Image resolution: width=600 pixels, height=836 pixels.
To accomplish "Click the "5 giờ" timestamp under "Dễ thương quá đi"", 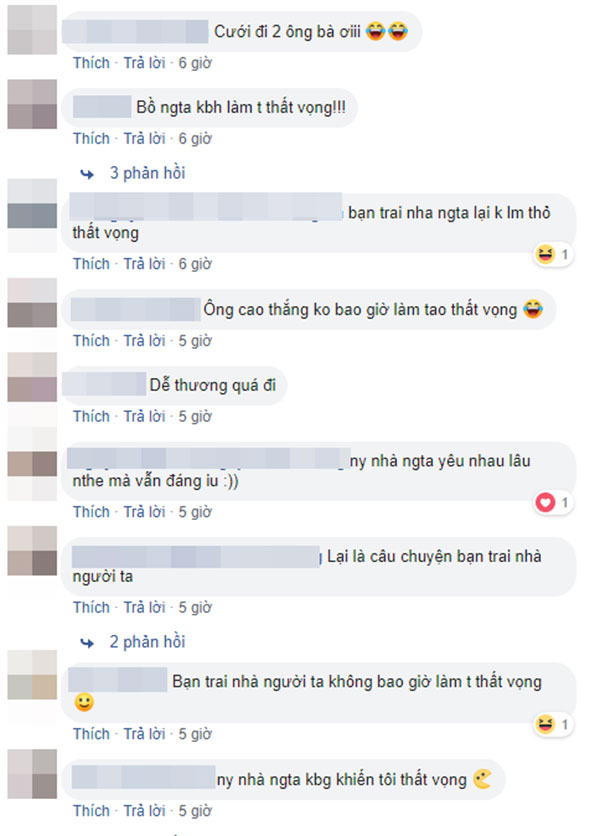I will point(195,416).
